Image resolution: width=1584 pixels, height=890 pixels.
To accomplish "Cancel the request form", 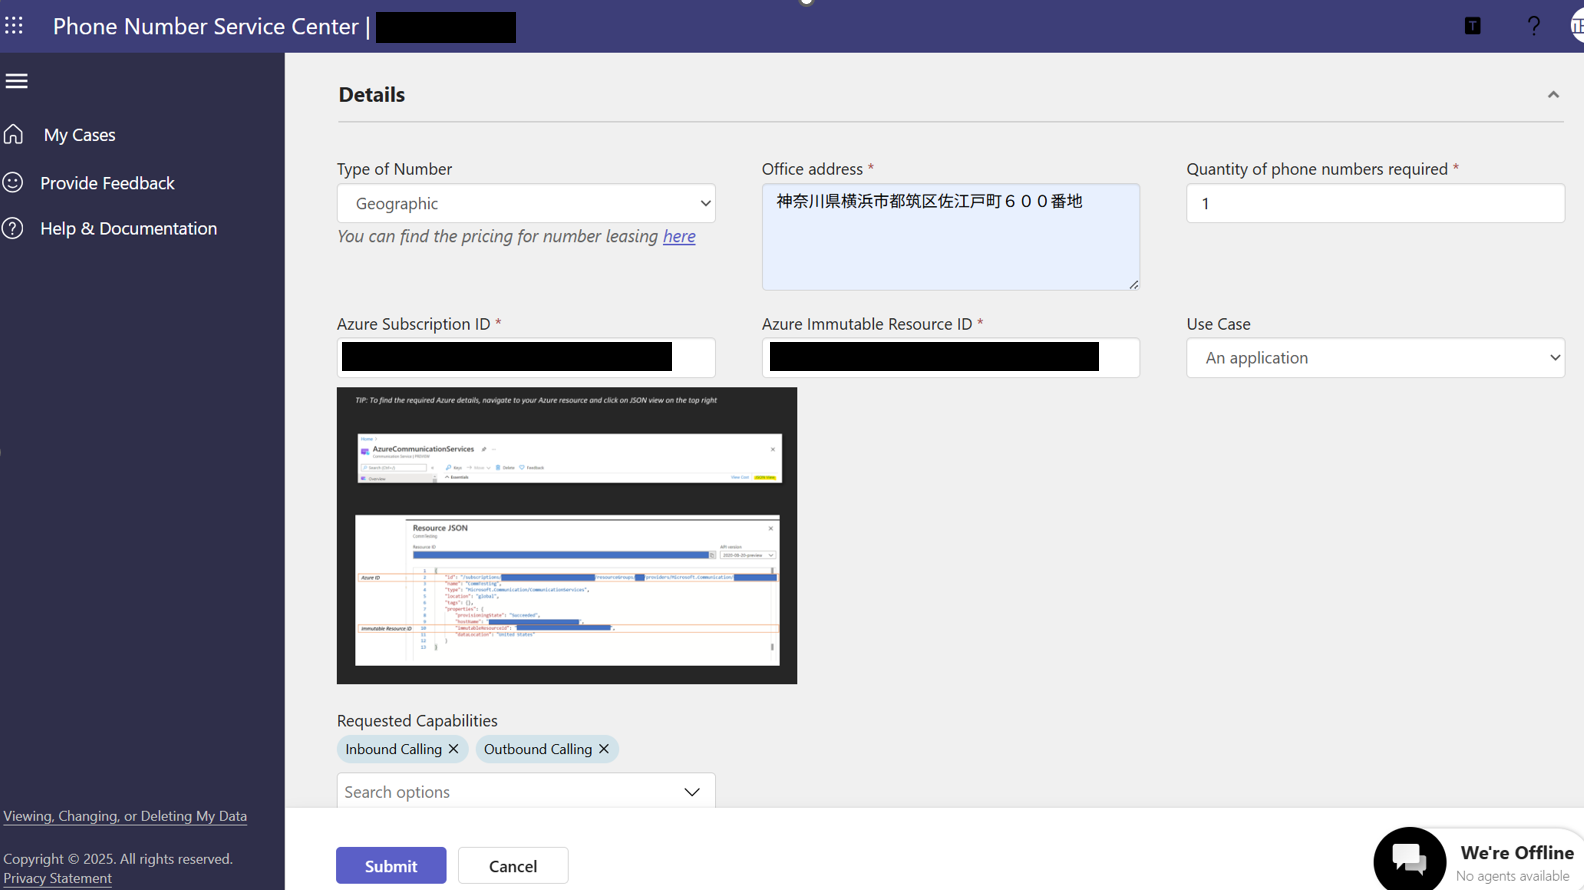I will coord(513,866).
